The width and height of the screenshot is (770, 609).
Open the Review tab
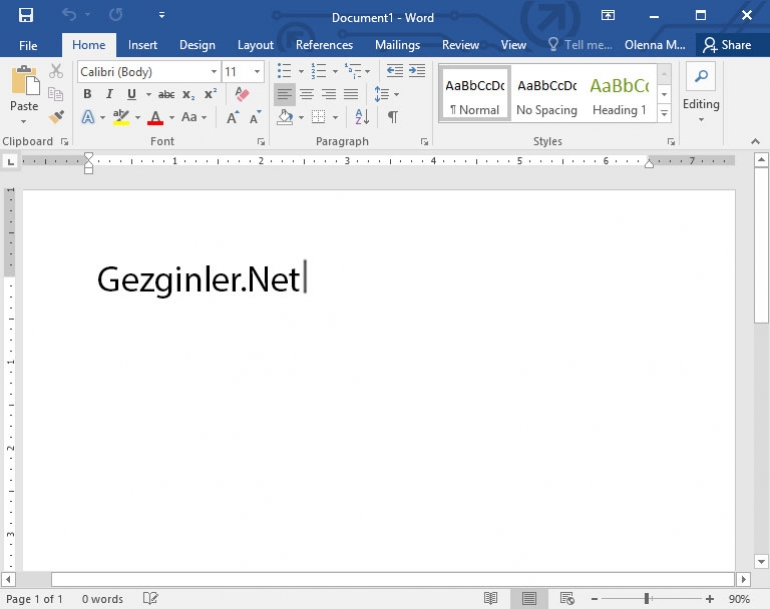click(460, 45)
